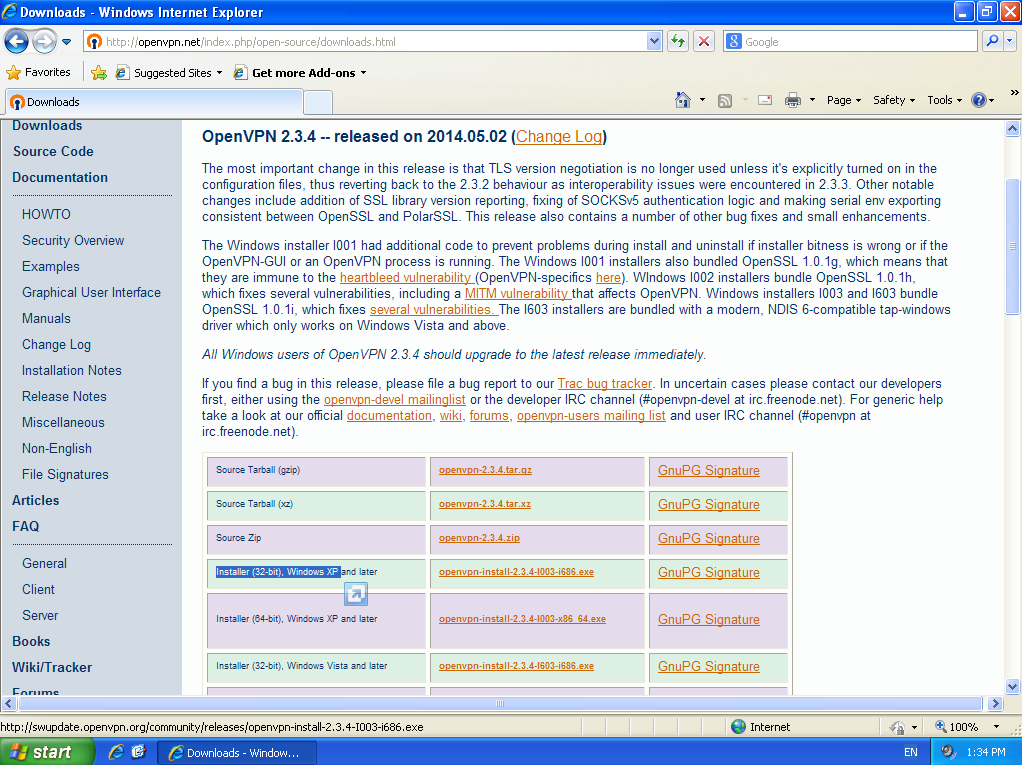Viewport: 1022px width, 765px height.
Task: Follow the heartbleed vulnerability link
Action: pos(406,278)
